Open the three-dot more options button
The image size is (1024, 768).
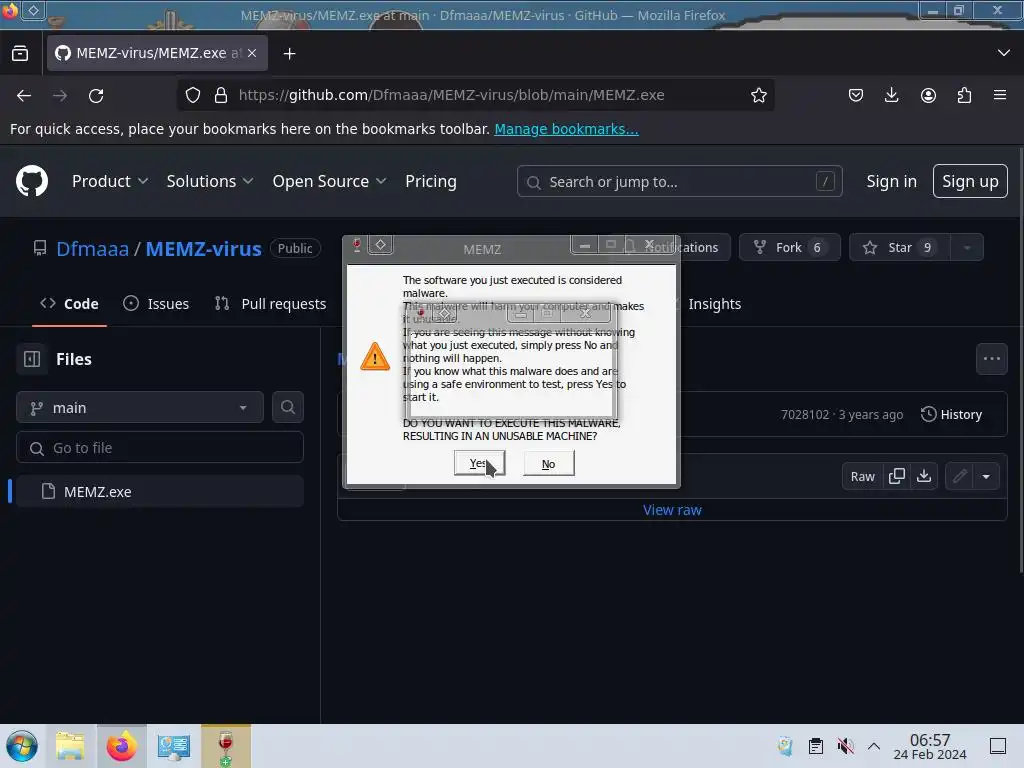tap(991, 359)
